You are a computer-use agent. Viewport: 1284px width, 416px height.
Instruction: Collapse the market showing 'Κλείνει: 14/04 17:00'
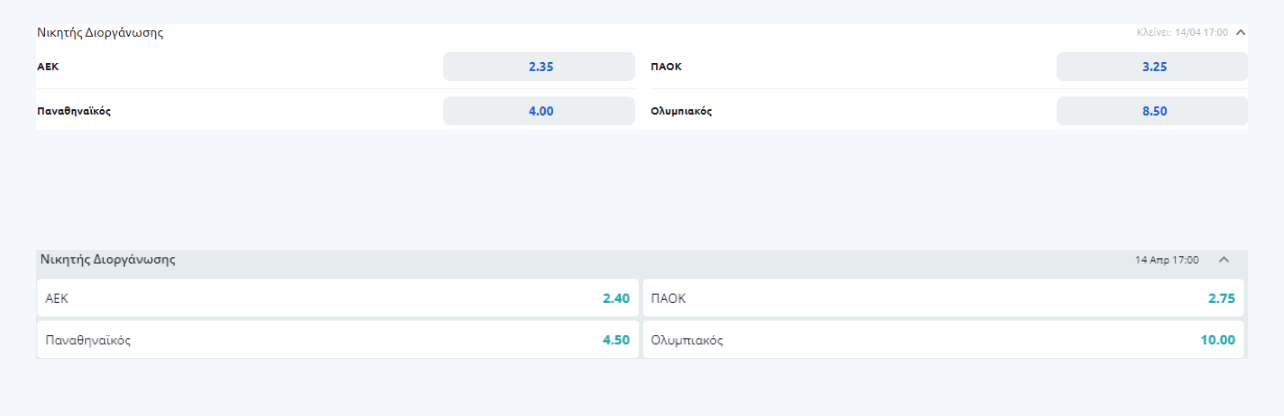point(1240,32)
